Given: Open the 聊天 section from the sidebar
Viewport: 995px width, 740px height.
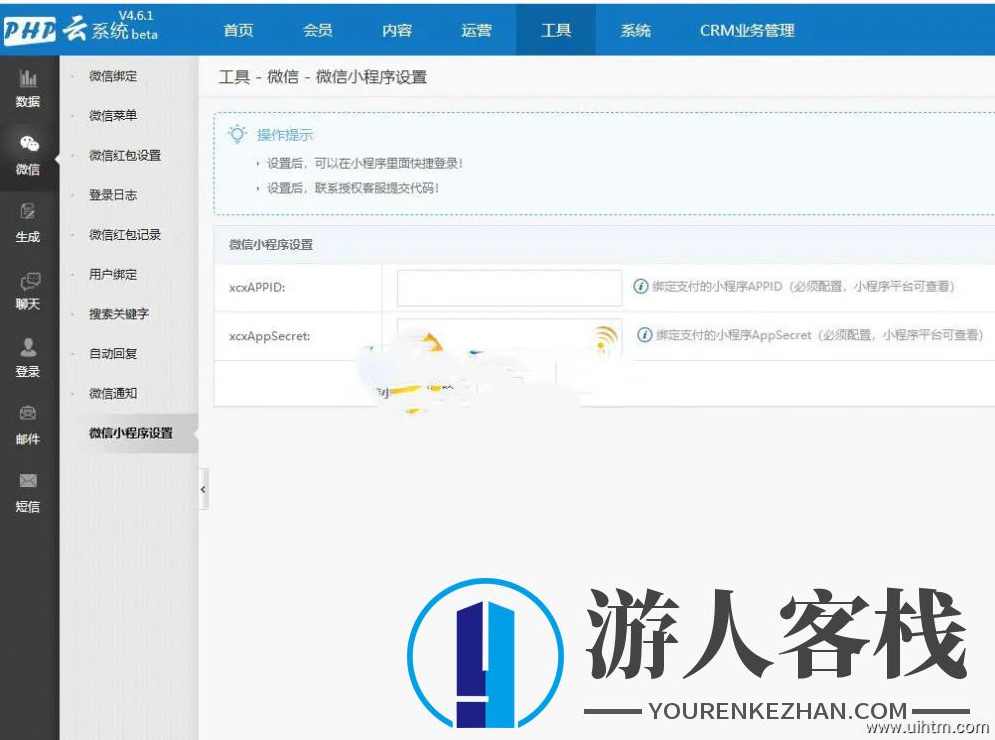Looking at the screenshot, I should click(28, 292).
